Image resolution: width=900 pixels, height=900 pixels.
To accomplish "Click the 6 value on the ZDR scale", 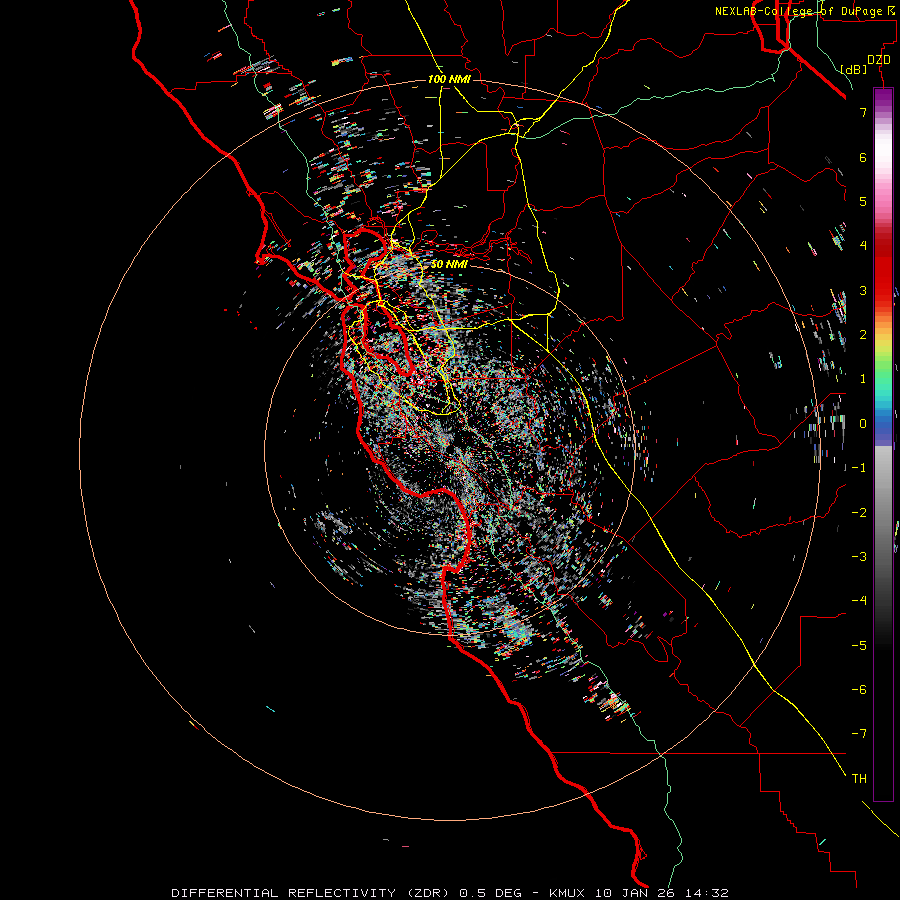I will click(x=863, y=157).
